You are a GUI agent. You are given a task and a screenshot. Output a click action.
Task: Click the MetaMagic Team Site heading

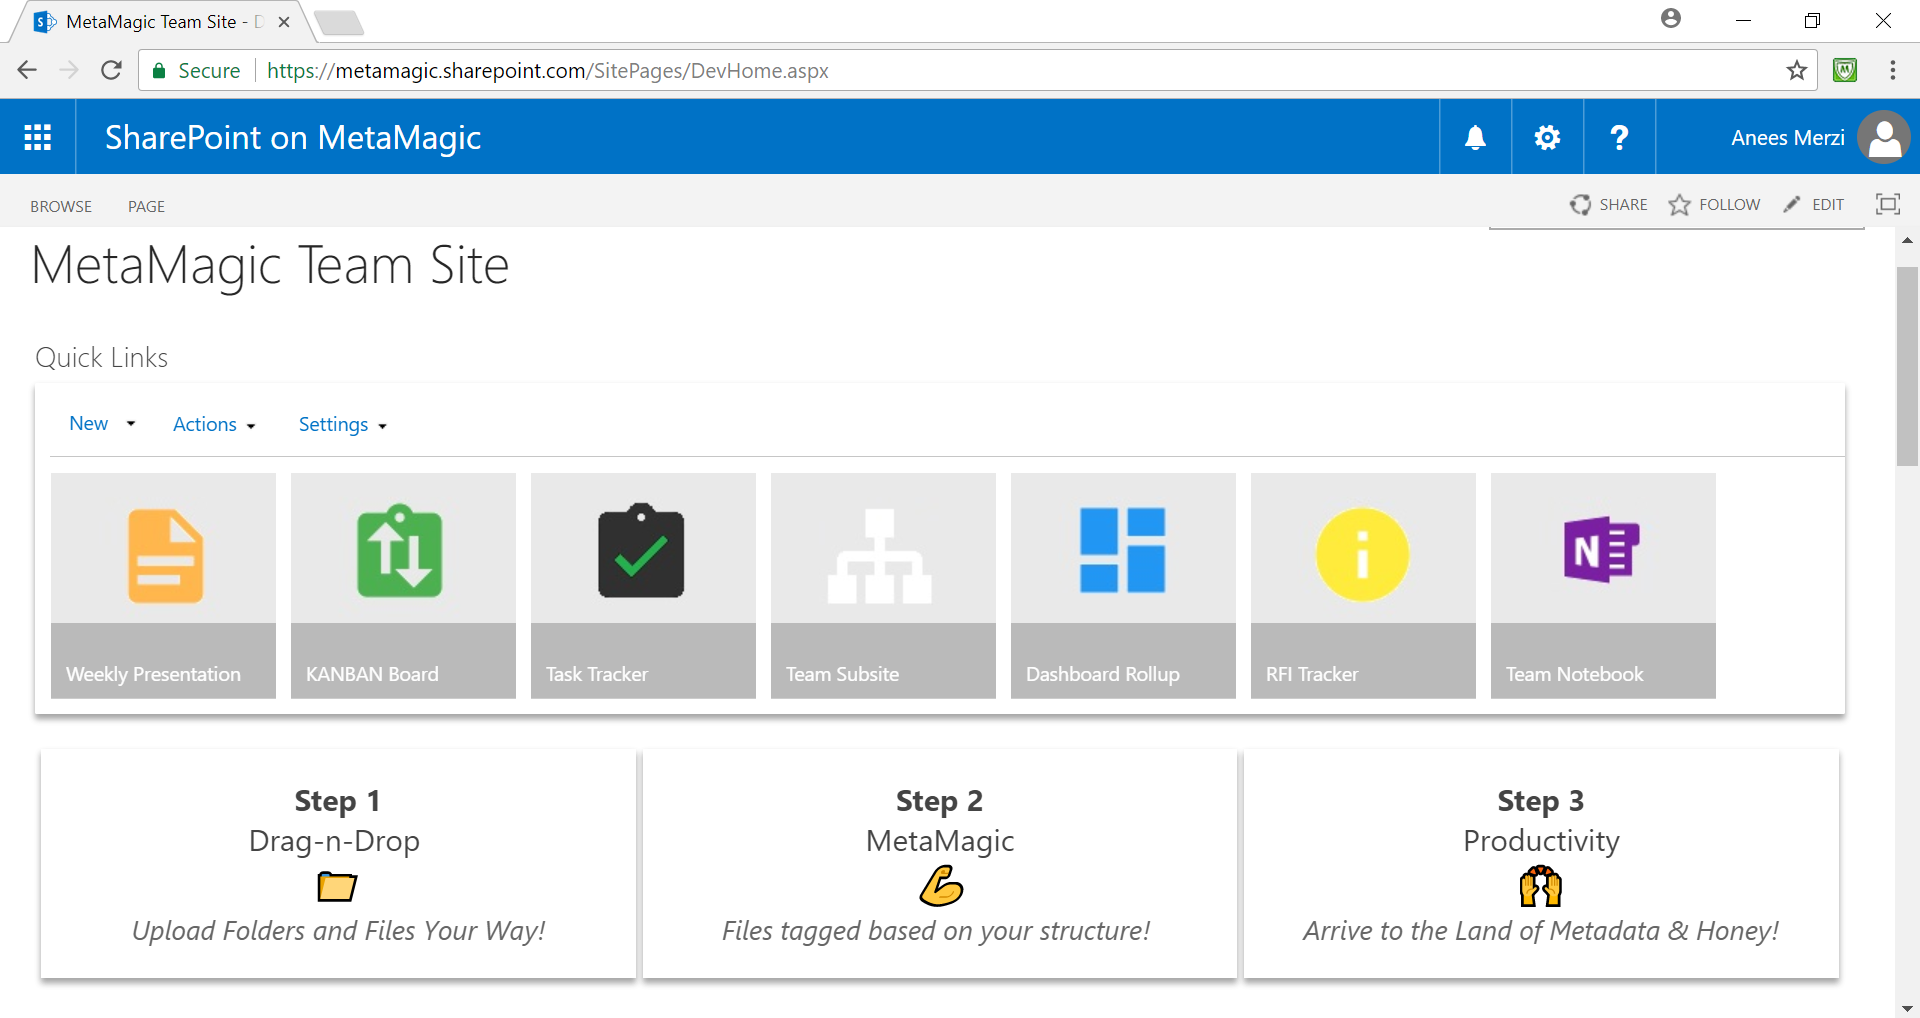[x=271, y=266]
